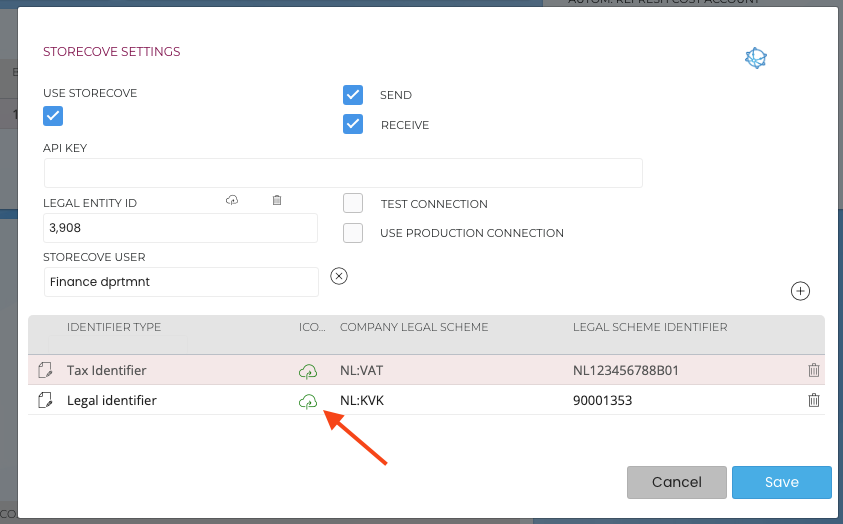Uncheck the Send checkbox
843x524 pixels.
point(352,95)
